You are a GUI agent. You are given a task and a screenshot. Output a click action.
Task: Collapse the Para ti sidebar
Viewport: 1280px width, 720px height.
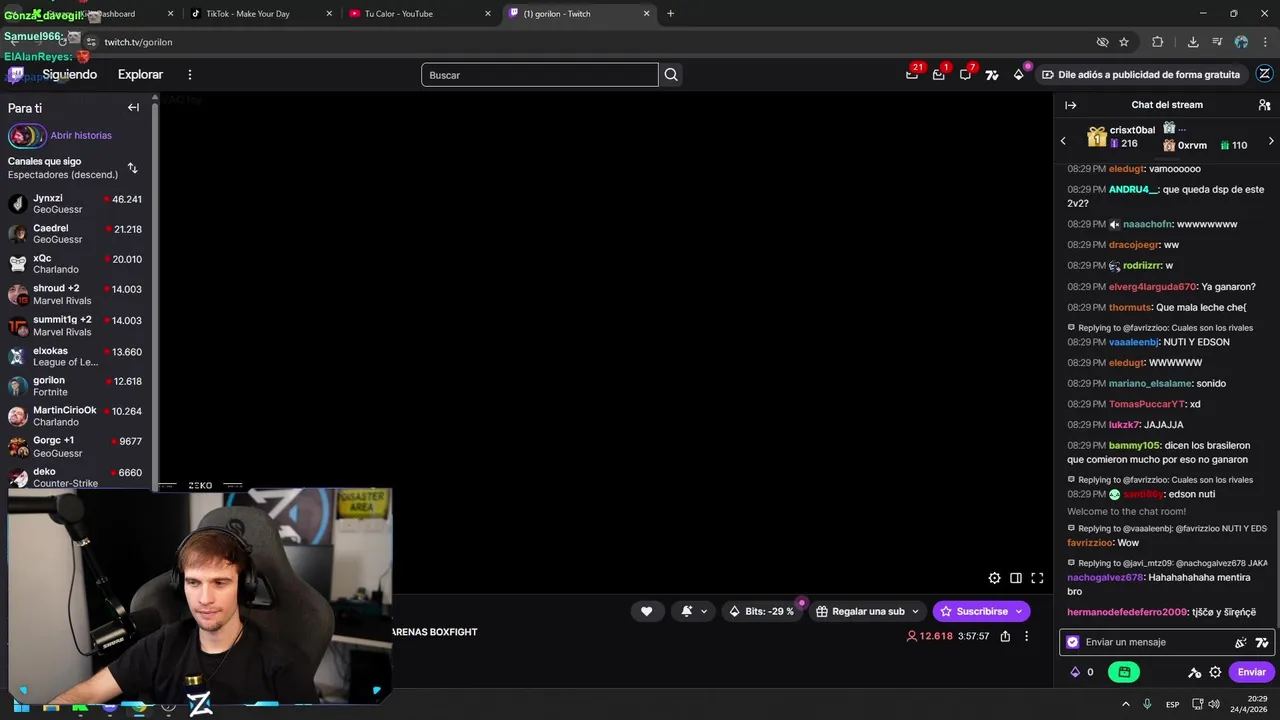point(133,108)
